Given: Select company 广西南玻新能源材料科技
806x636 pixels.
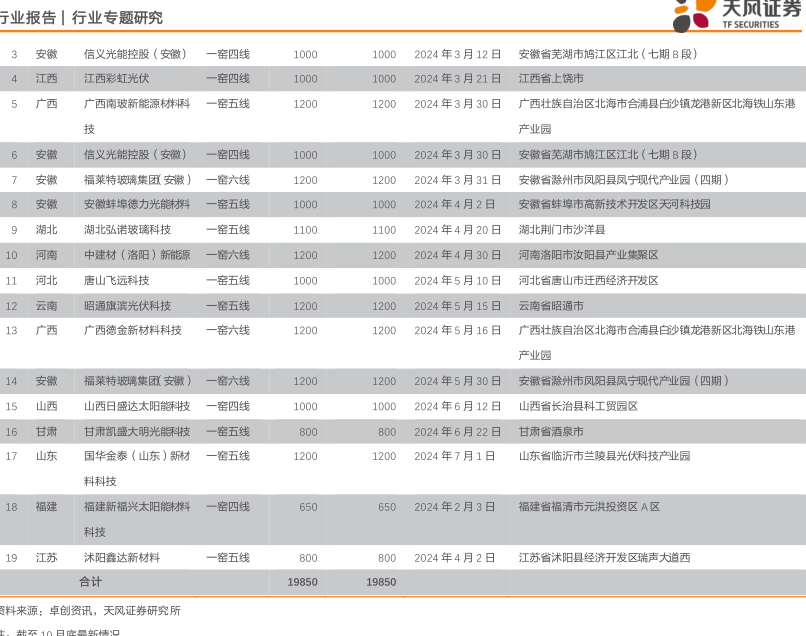Looking at the screenshot, I should [137, 116].
